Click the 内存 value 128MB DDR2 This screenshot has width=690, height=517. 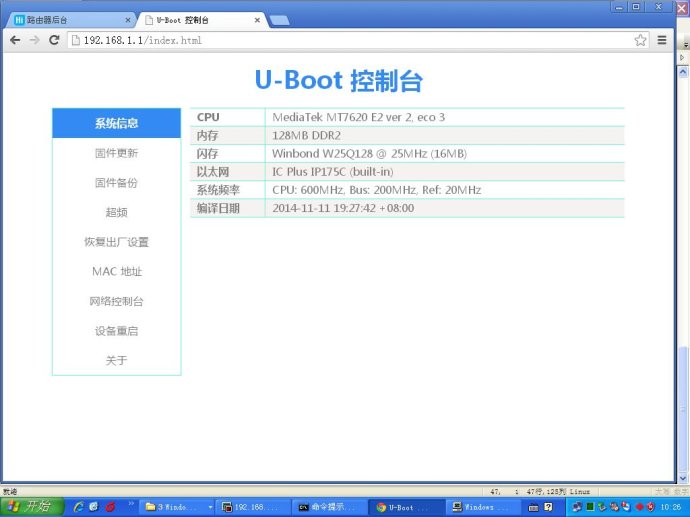pos(306,136)
